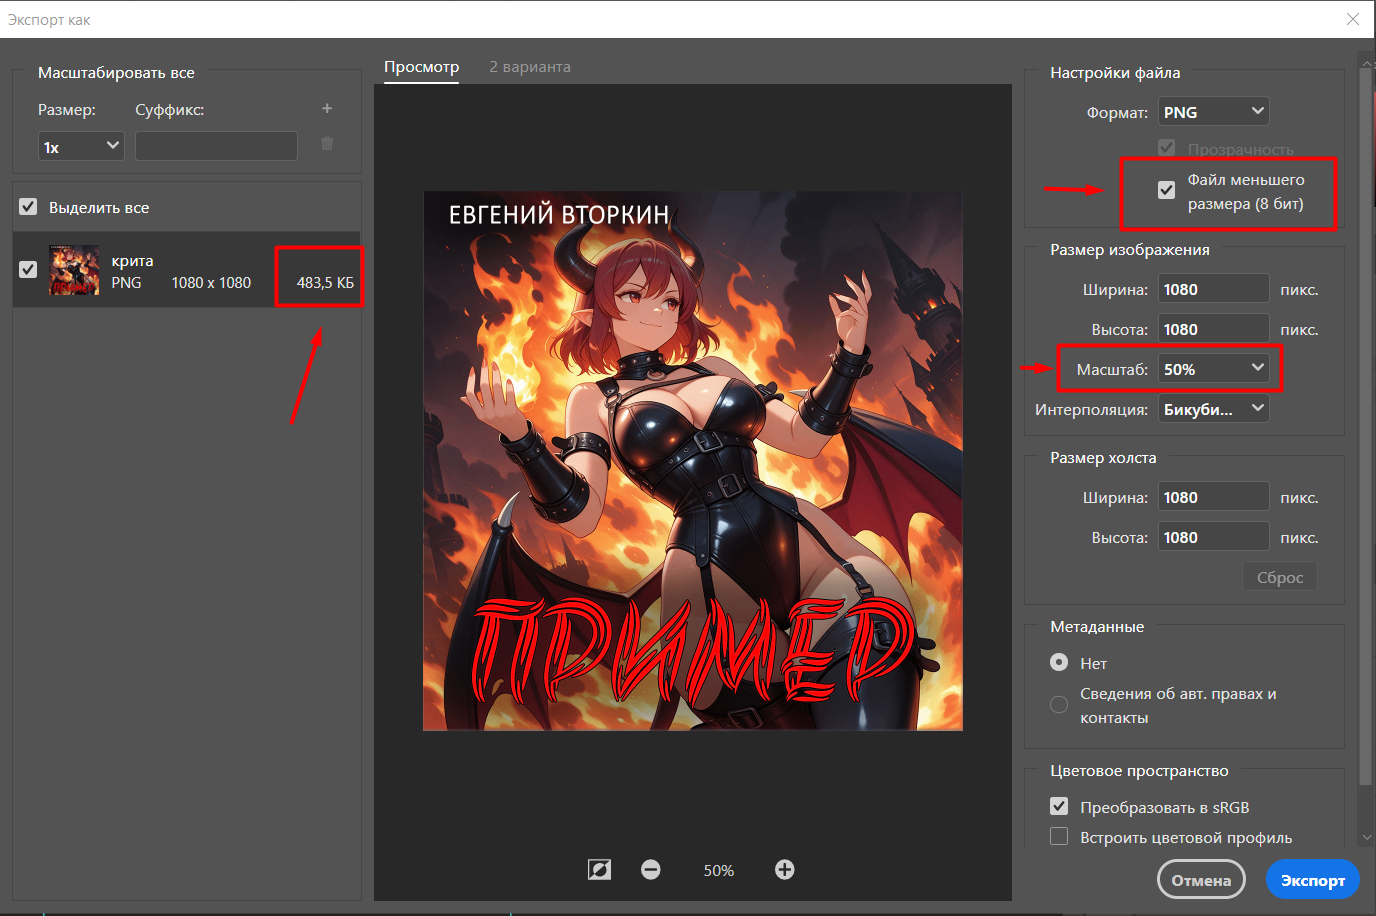Zoom in the preview with plus icon
1376x916 pixels.
(785, 870)
